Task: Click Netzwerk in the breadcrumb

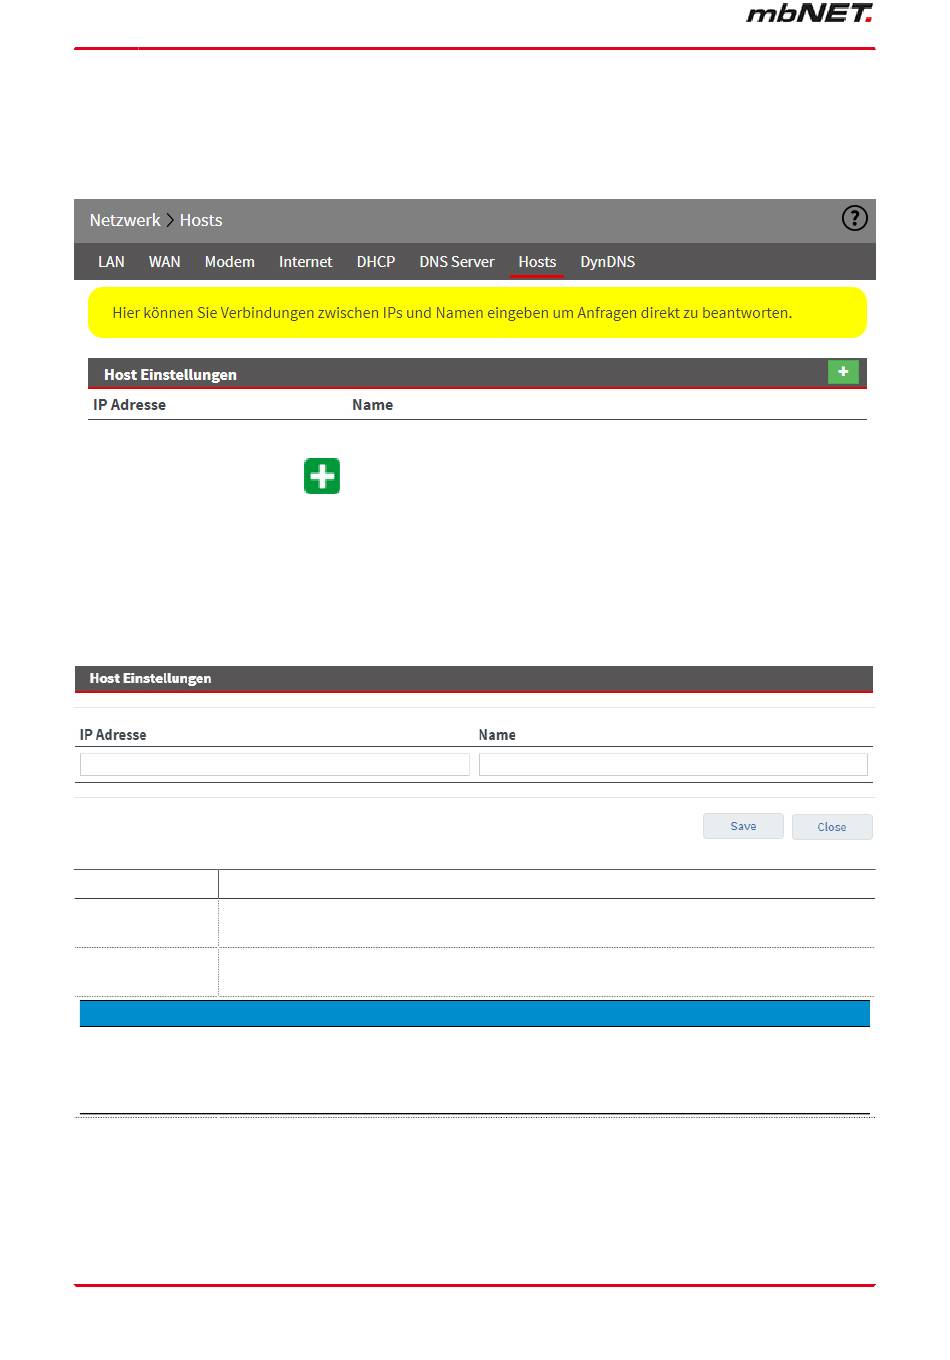Action: pos(124,220)
